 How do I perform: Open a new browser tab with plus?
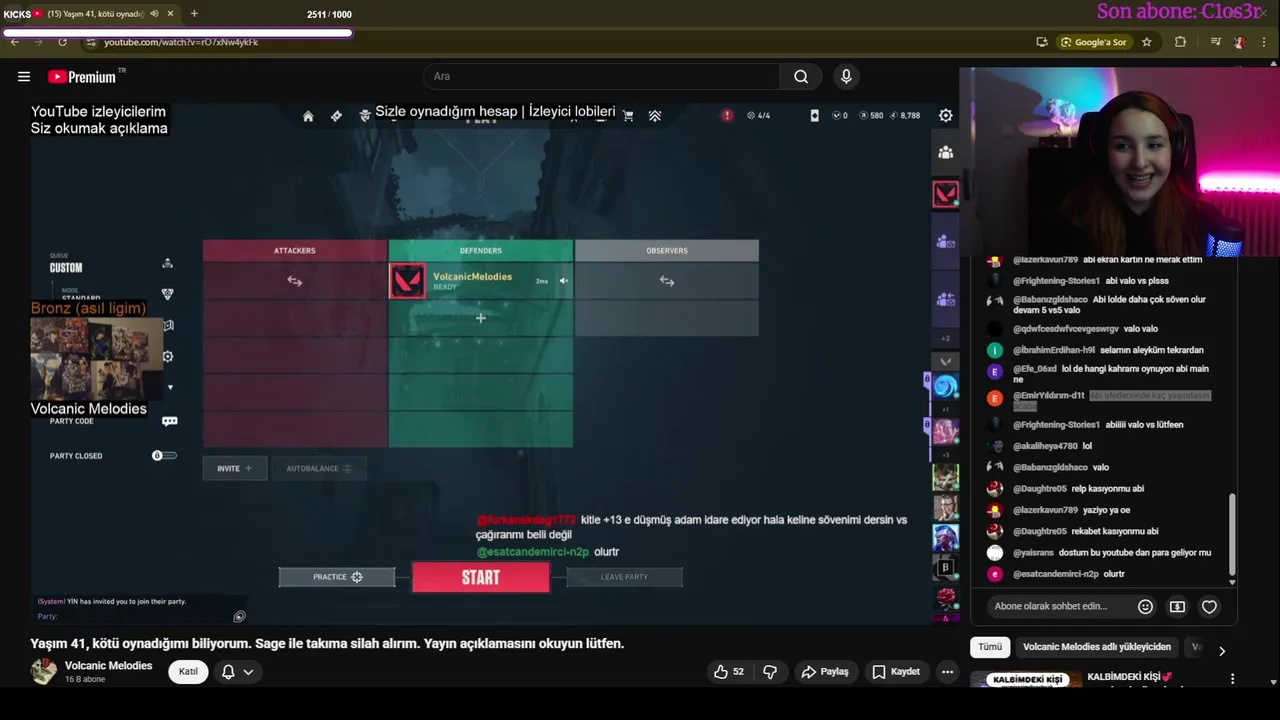point(194,14)
